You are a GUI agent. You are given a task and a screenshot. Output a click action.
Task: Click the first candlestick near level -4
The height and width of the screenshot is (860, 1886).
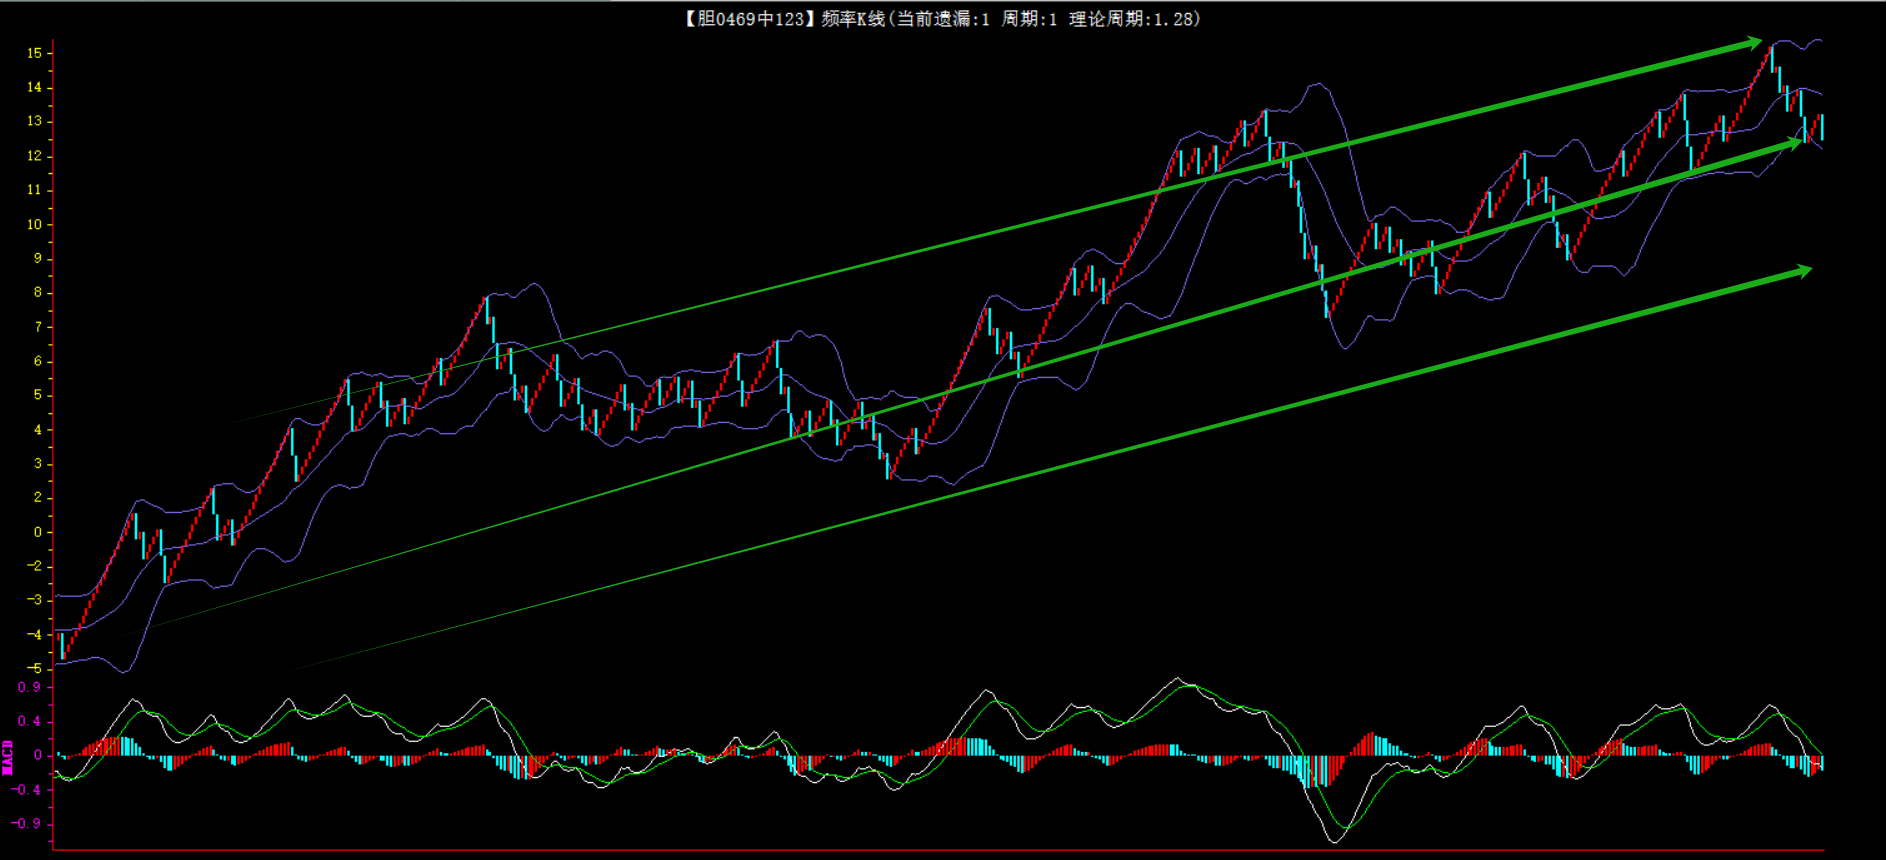[62, 646]
